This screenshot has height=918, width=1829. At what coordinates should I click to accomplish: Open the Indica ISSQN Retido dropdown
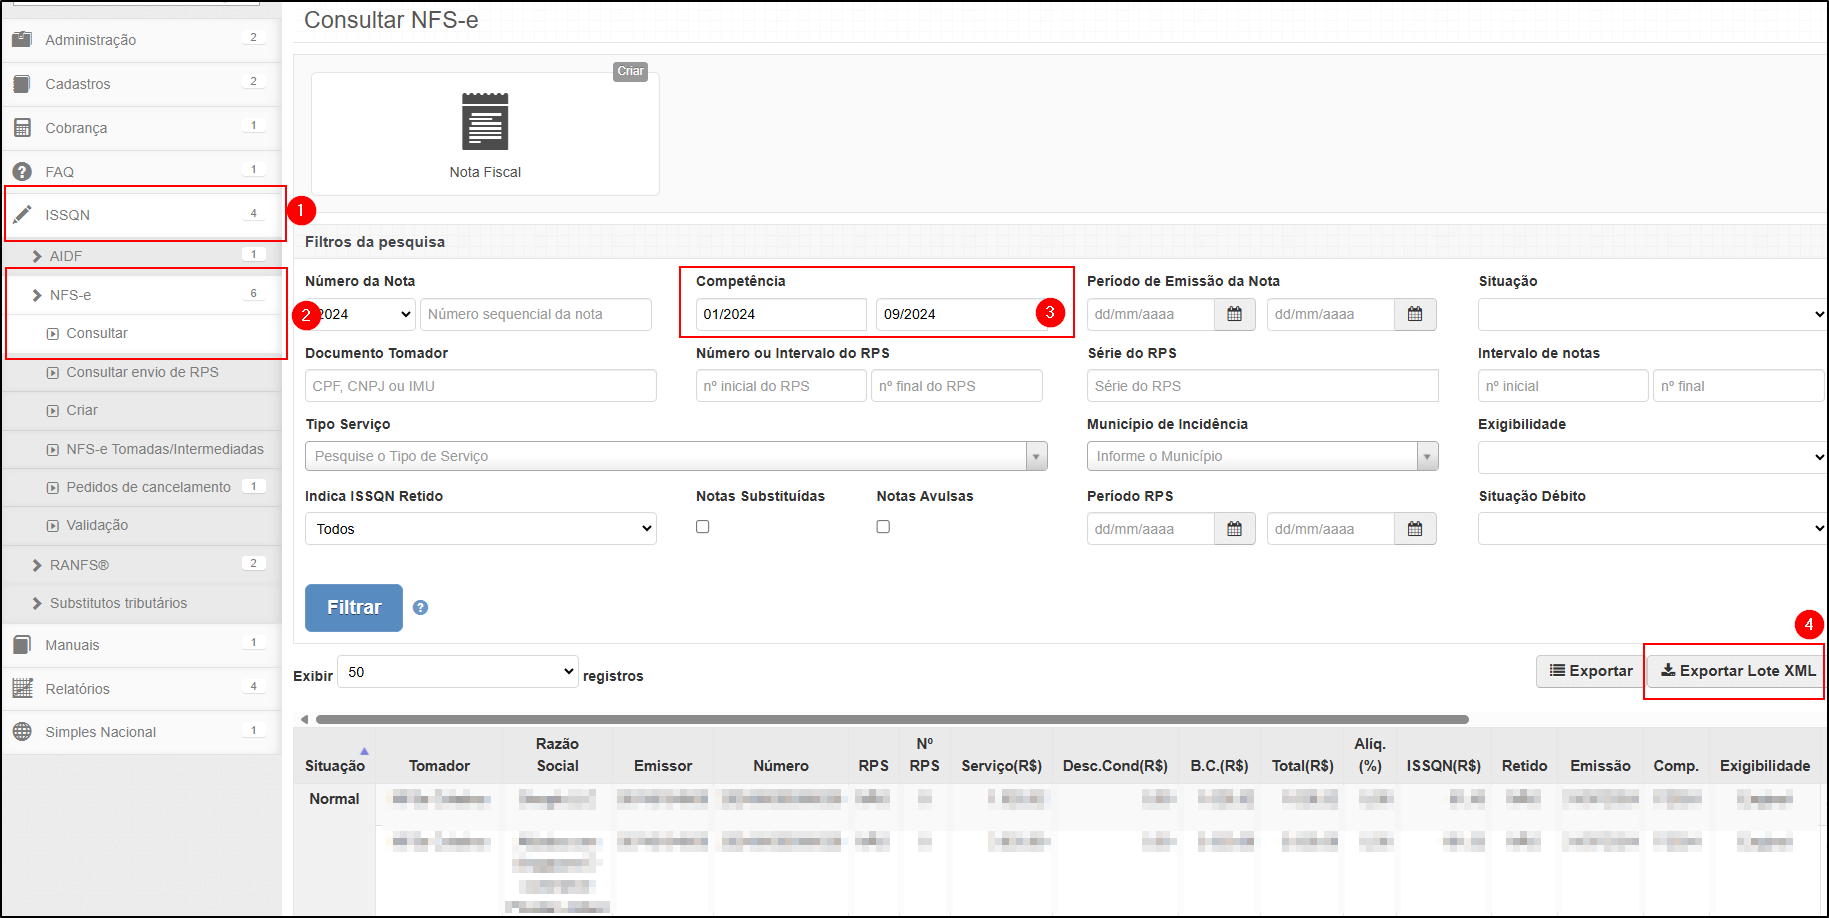pos(481,529)
